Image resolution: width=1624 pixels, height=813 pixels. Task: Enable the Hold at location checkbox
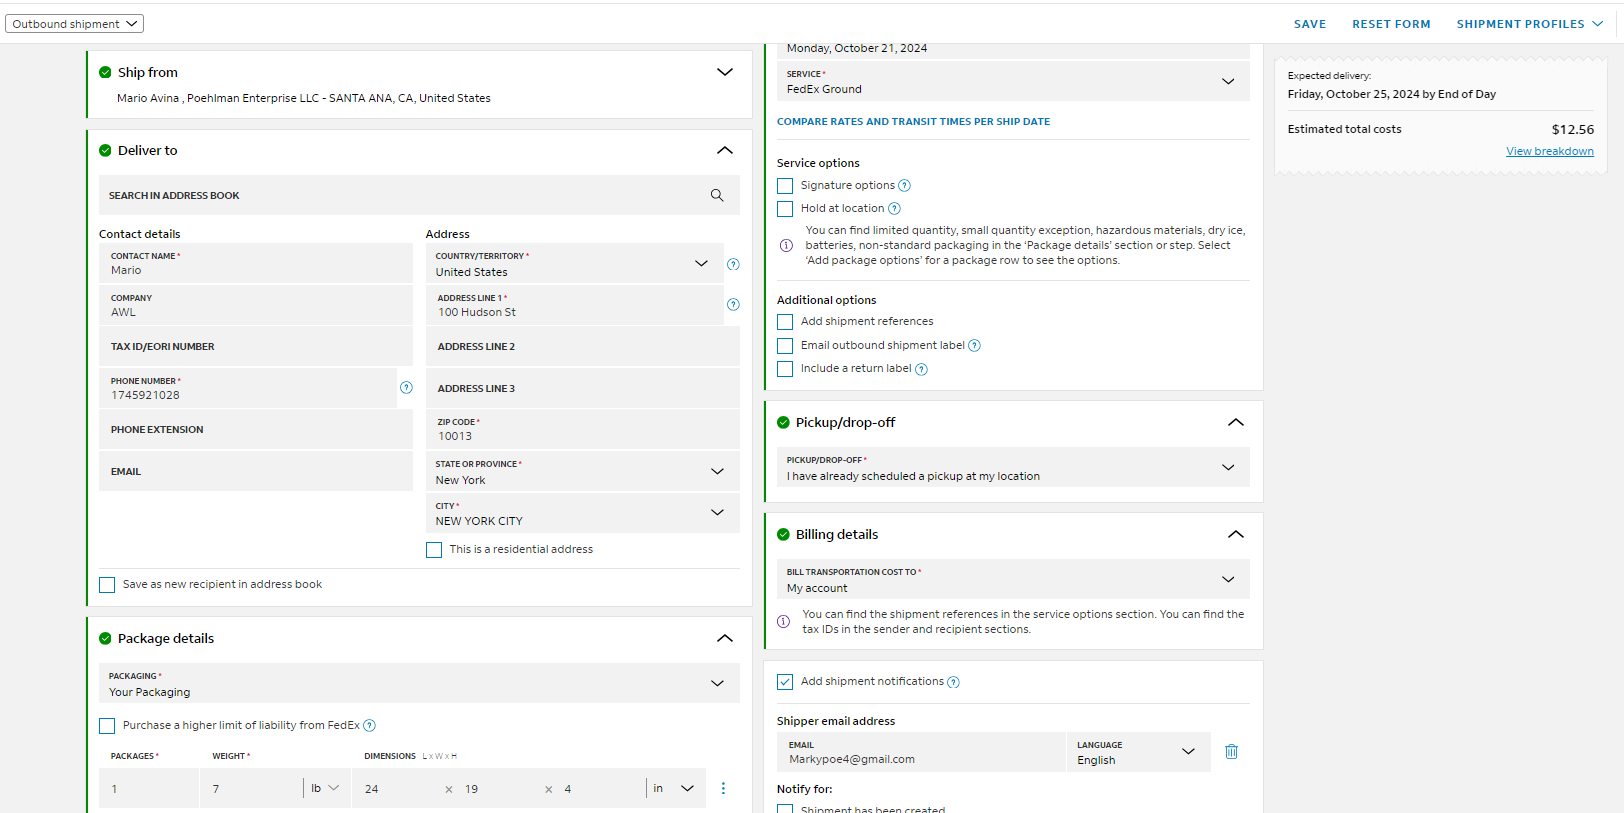tap(785, 209)
